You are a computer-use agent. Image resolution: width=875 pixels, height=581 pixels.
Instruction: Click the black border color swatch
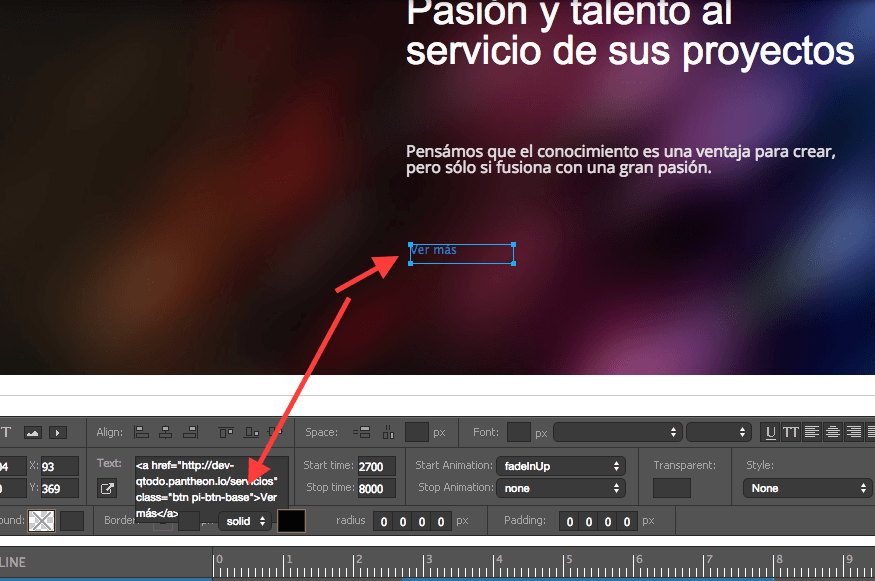291,521
